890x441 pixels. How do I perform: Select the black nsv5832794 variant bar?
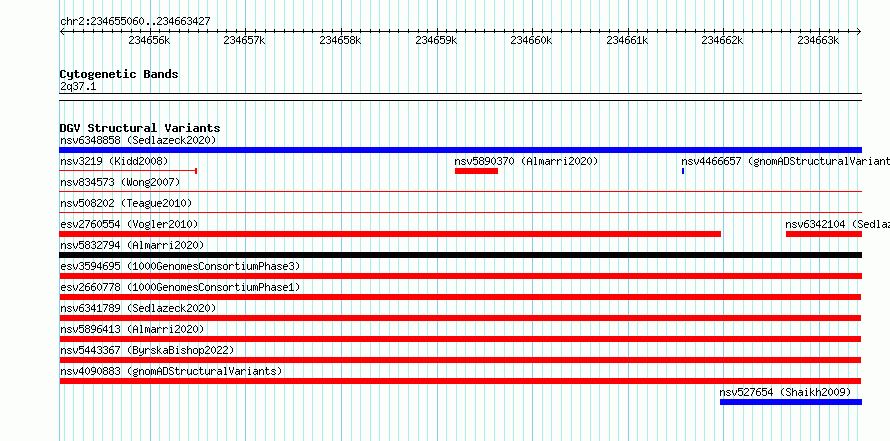pos(460,255)
